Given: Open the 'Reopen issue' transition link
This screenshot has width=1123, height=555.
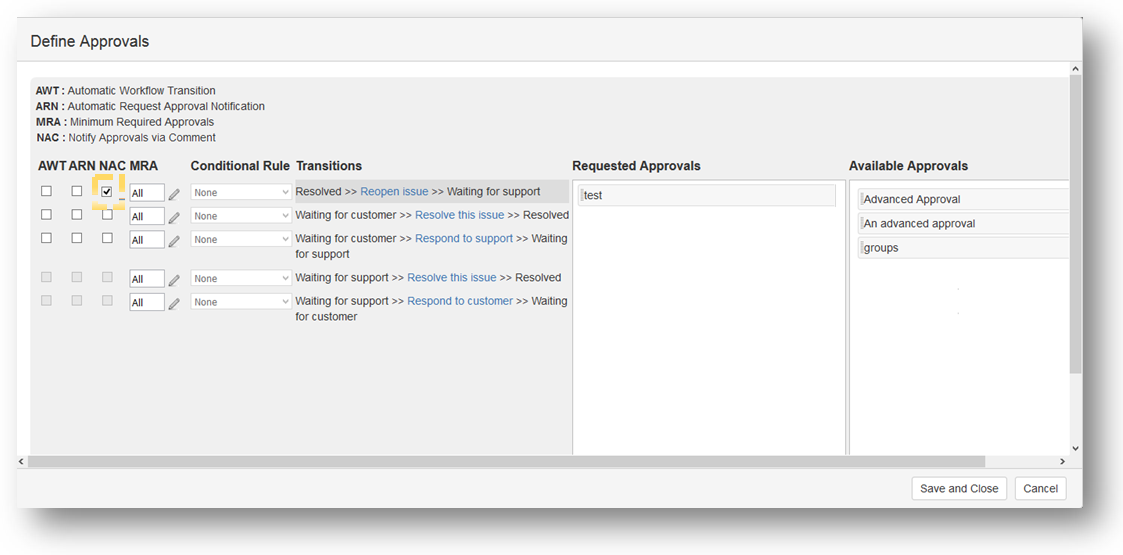Looking at the screenshot, I should (394, 192).
